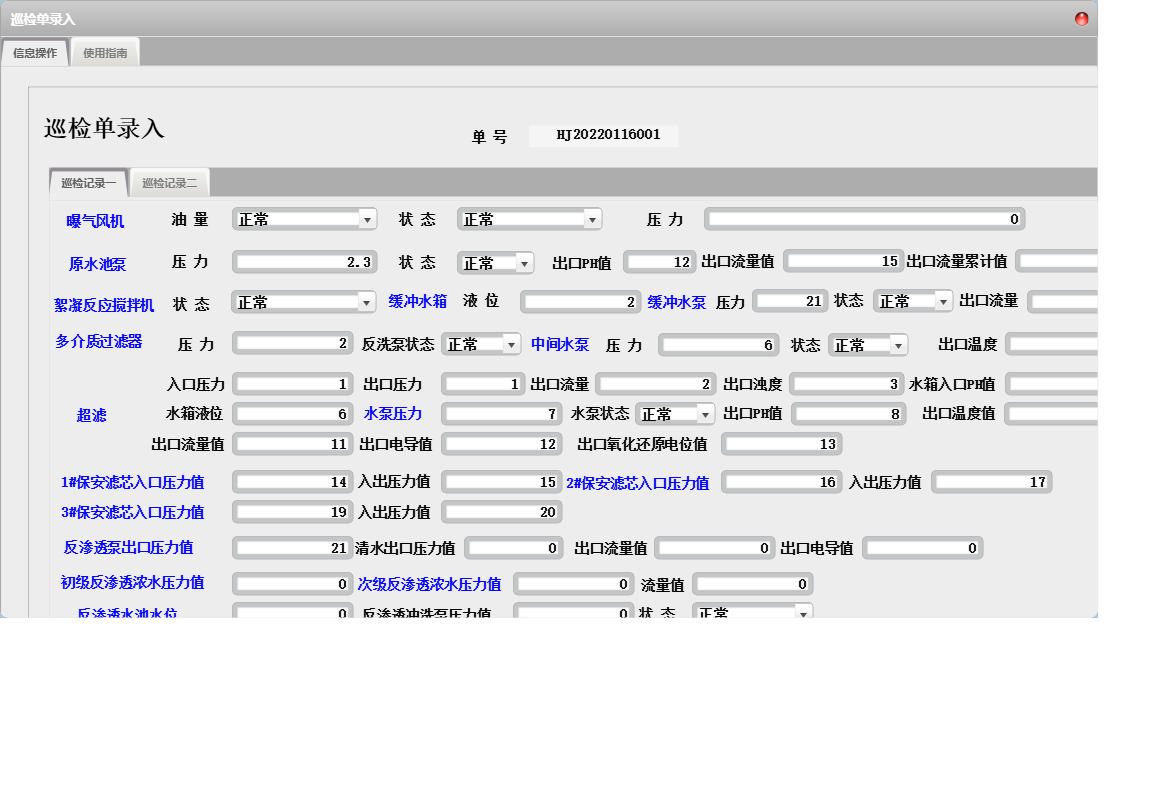
Task: Focus the 原水池泵 压力 field showing 2.3
Action: click(x=304, y=262)
